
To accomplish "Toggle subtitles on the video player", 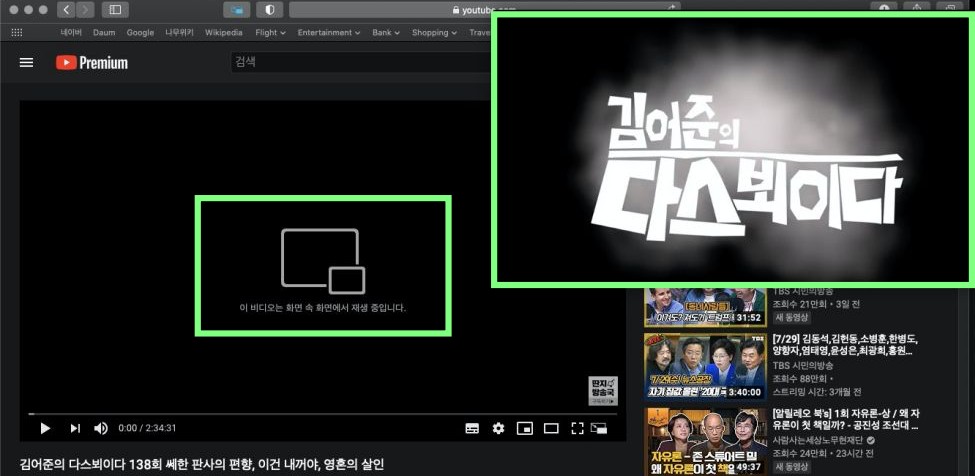I will 472,428.
